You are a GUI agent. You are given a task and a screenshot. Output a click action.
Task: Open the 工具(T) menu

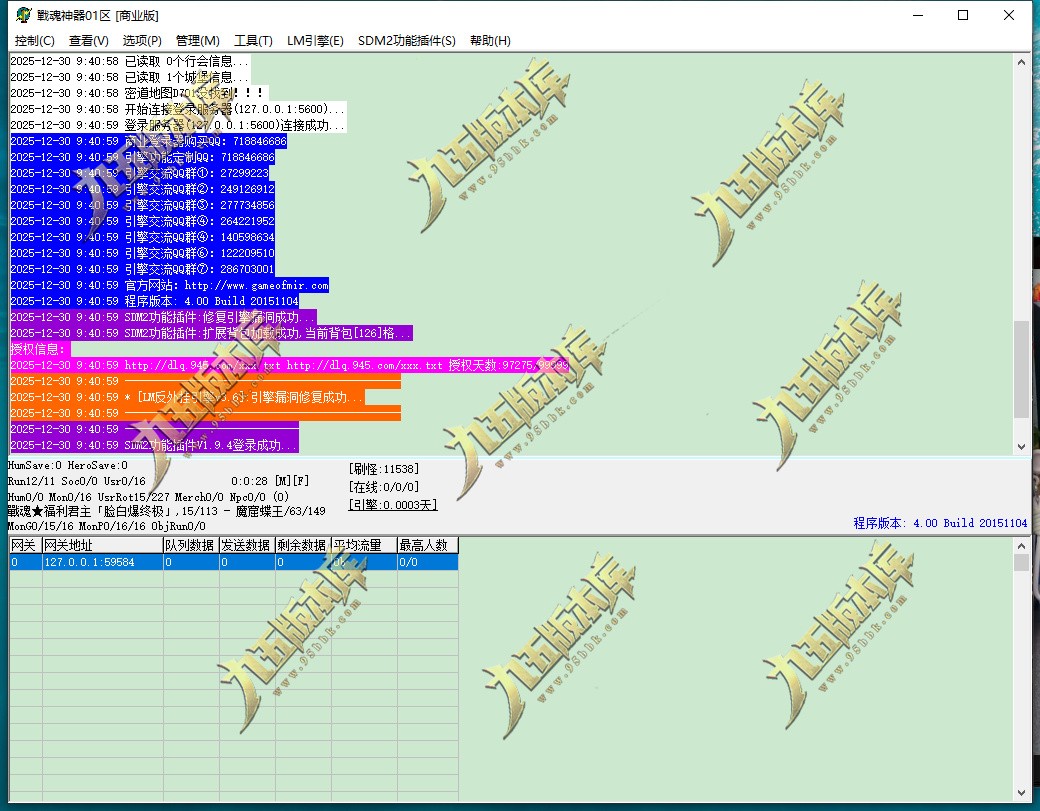253,40
